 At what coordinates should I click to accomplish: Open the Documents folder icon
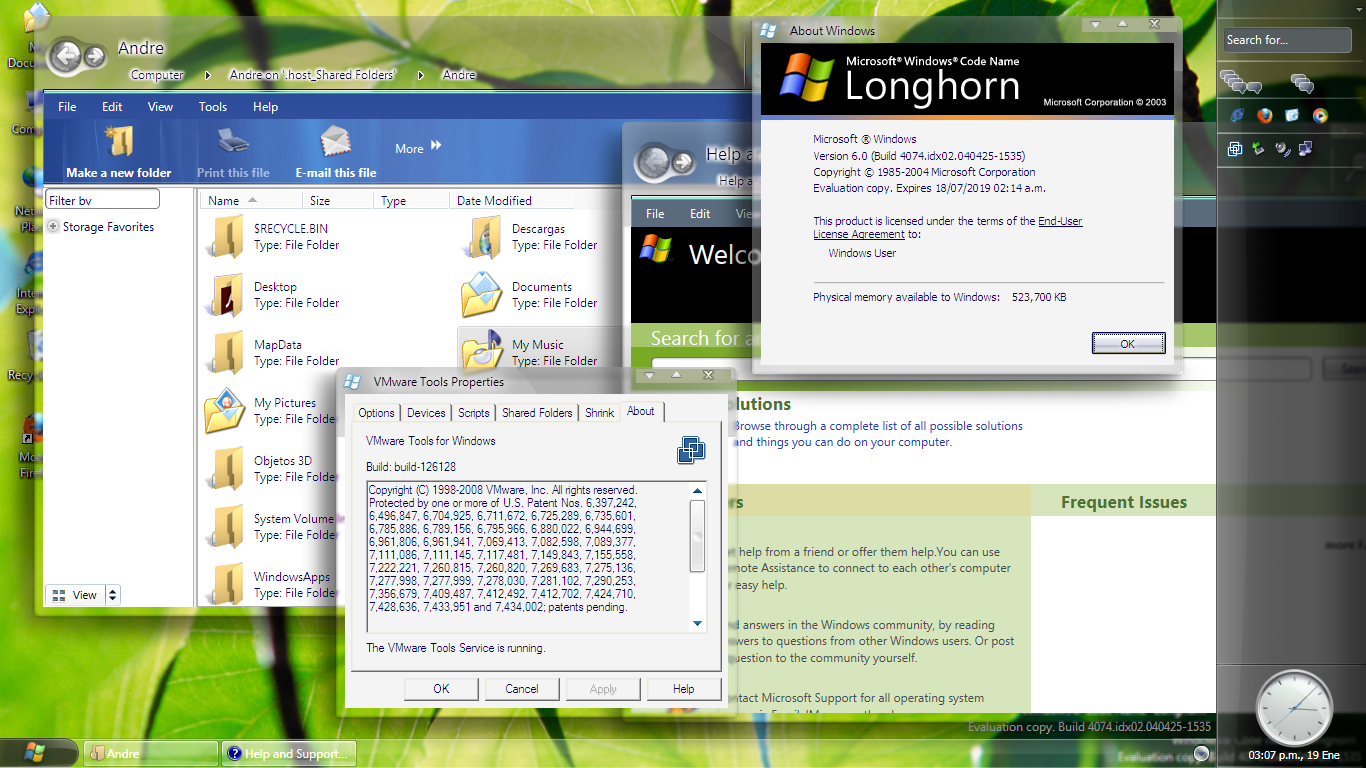tap(482, 294)
